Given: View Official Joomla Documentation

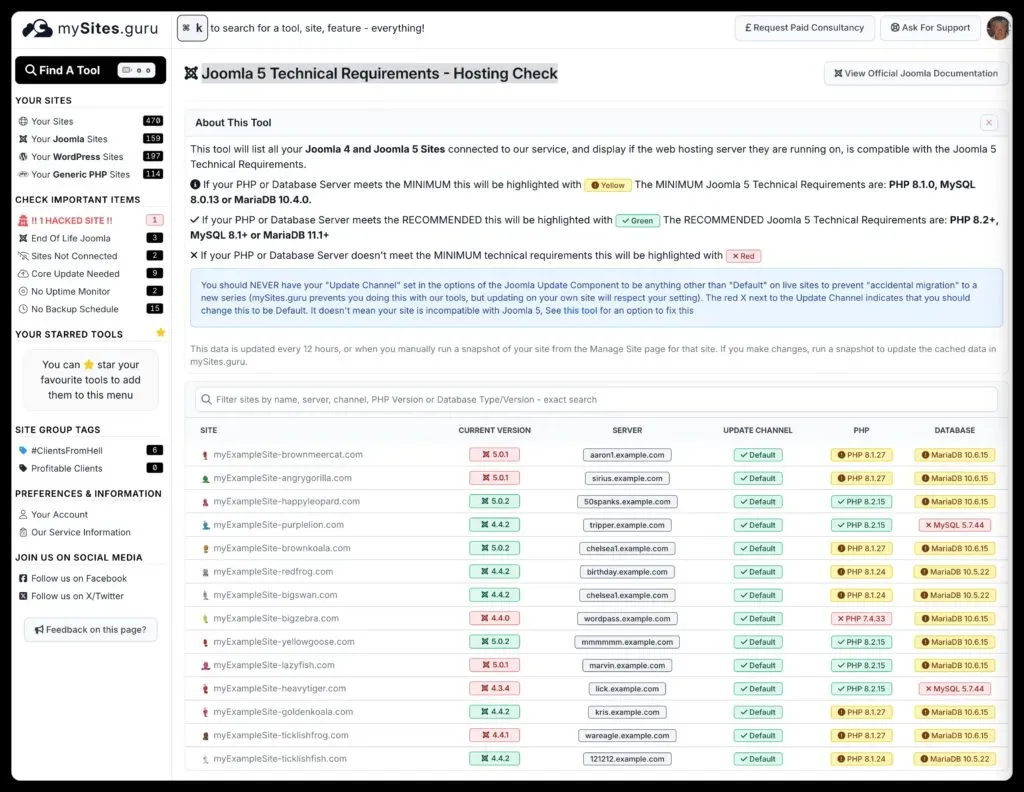Looking at the screenshot, I should (x=915, y=73).
